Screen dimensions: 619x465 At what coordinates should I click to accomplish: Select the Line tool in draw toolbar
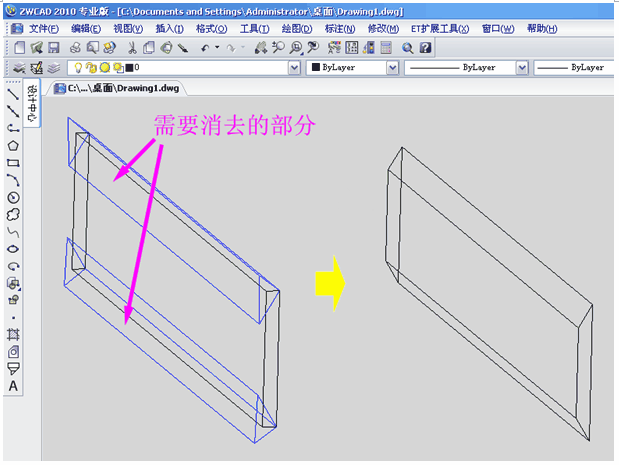click(x=13, y=94)
